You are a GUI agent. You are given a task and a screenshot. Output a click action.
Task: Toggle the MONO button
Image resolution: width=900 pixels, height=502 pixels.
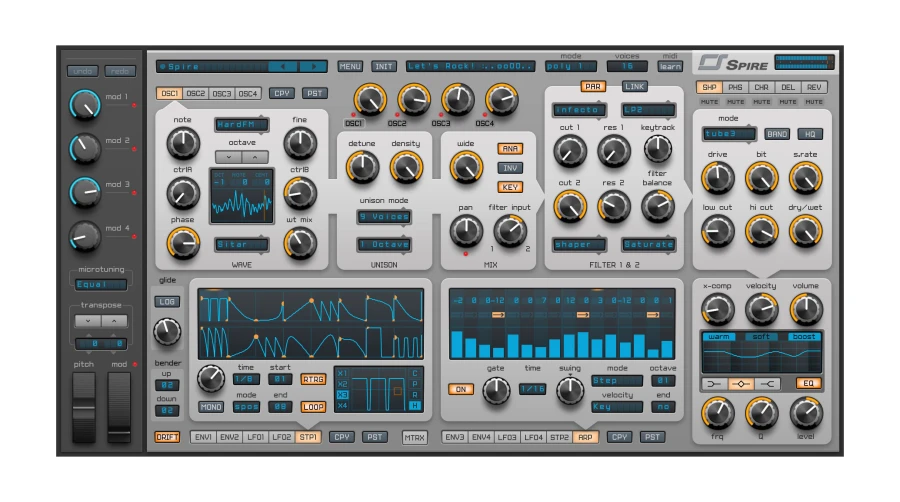[x=211, y=407]
